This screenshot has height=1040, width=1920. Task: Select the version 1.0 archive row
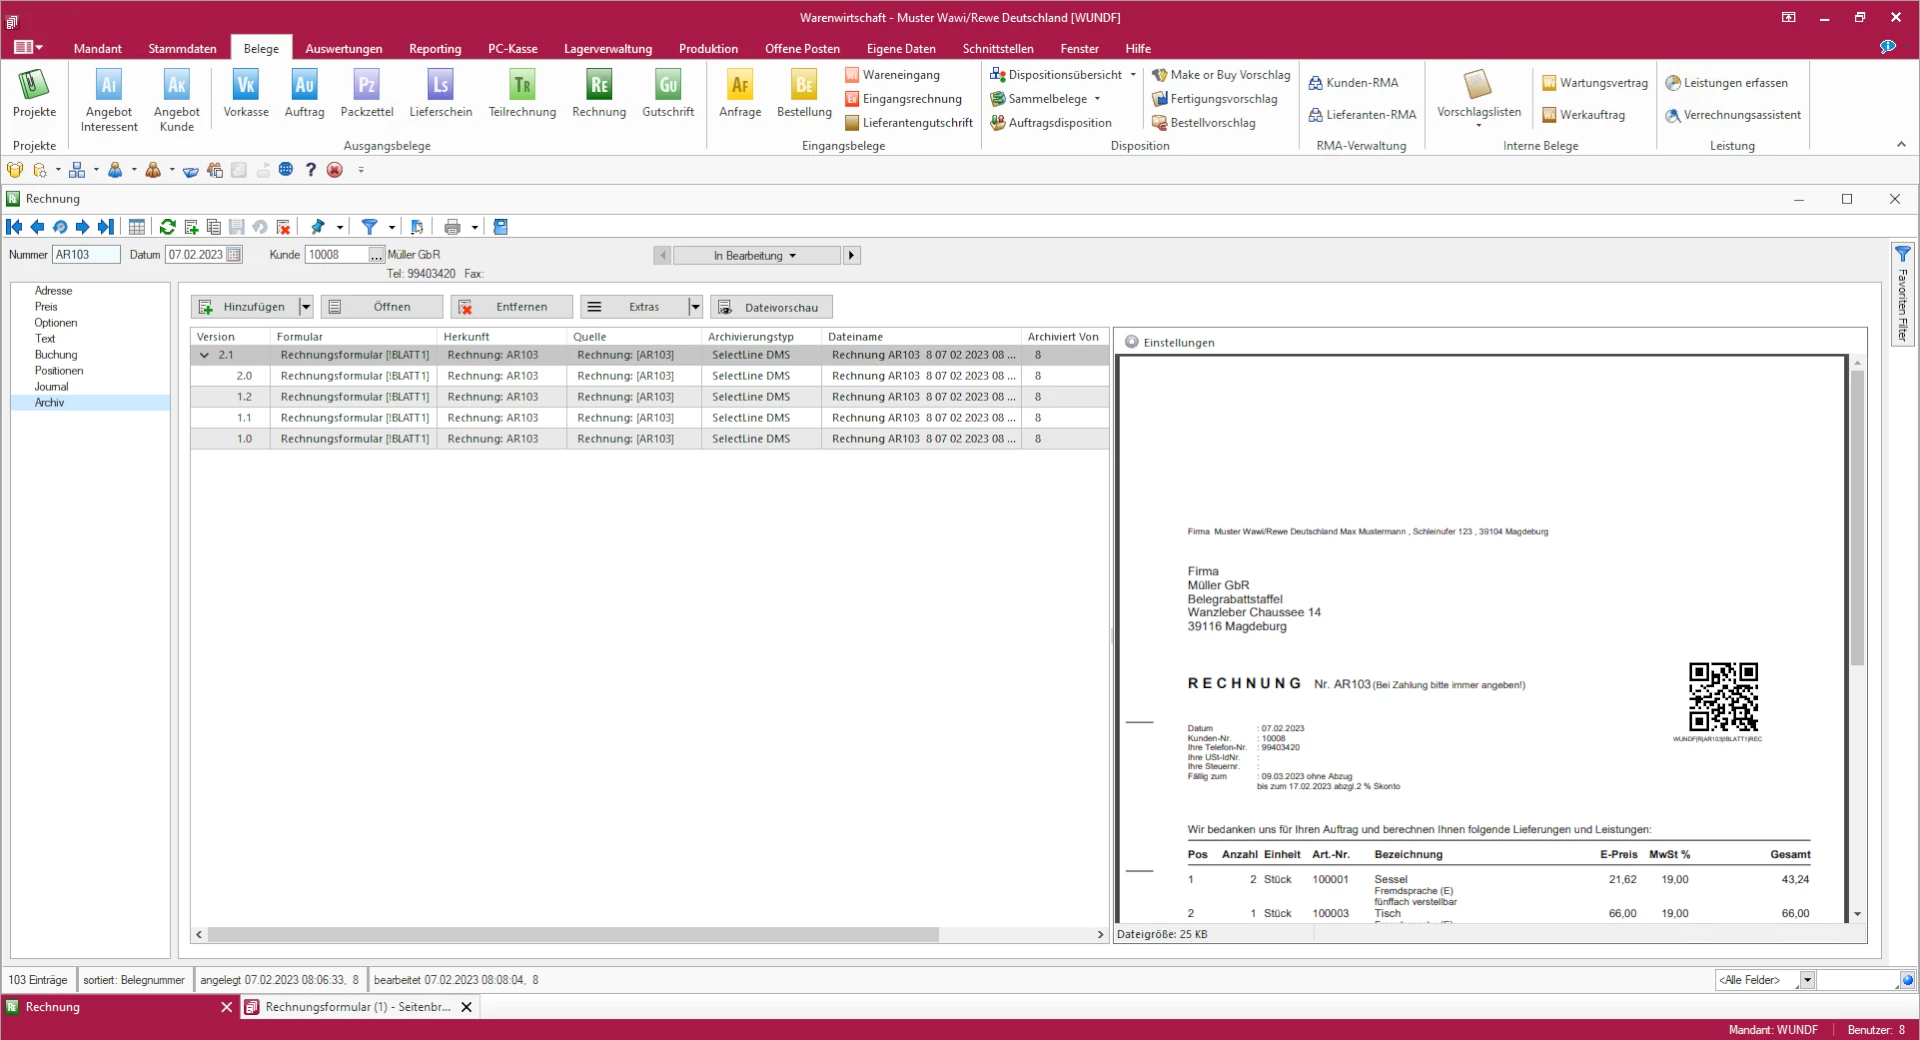(x=649, y=439)
